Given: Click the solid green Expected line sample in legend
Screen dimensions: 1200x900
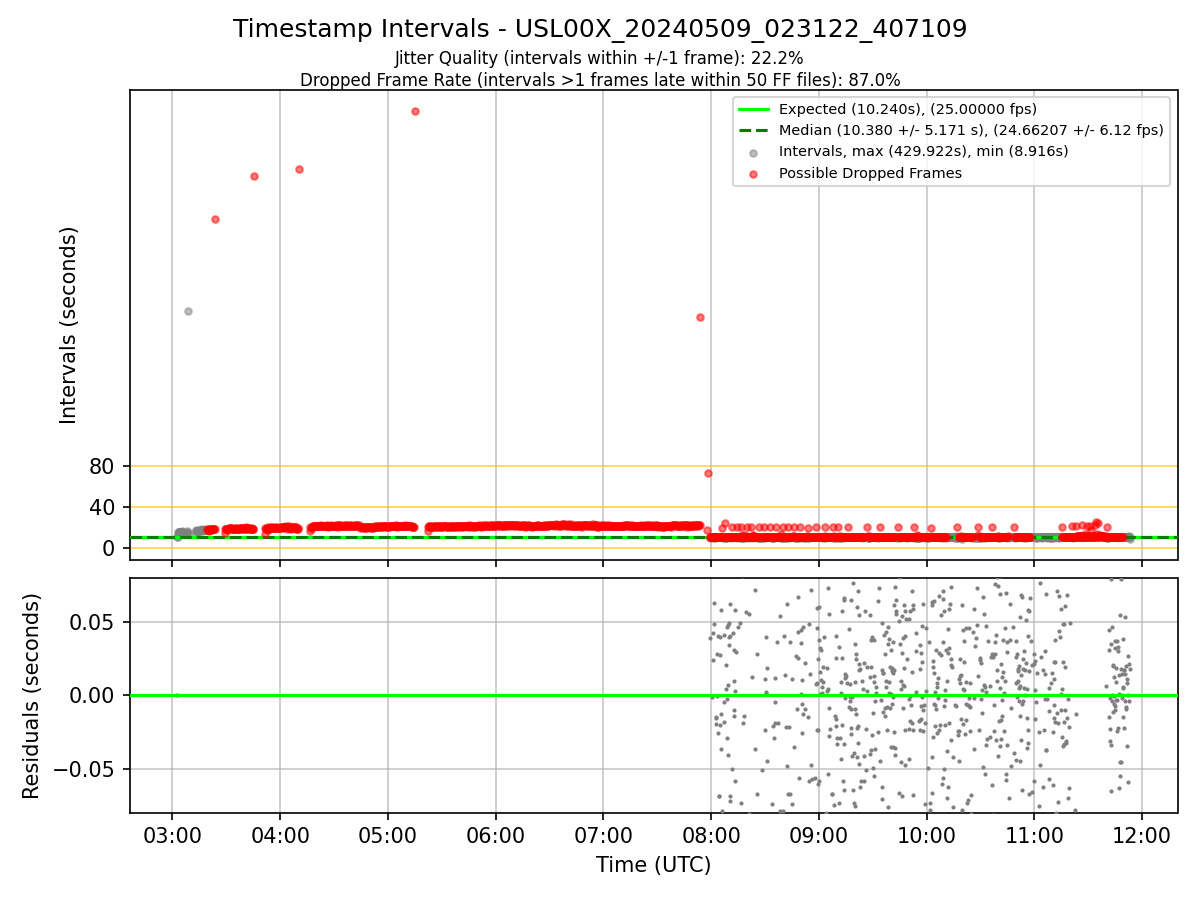Looking at the screenshot, I should coord(754,109).
